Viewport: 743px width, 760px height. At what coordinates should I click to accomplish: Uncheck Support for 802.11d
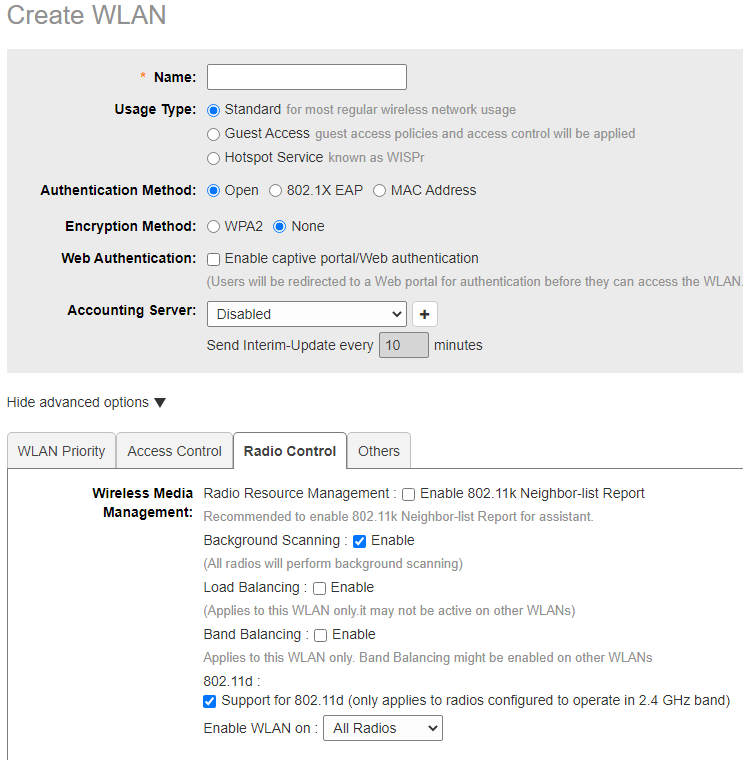210,701
